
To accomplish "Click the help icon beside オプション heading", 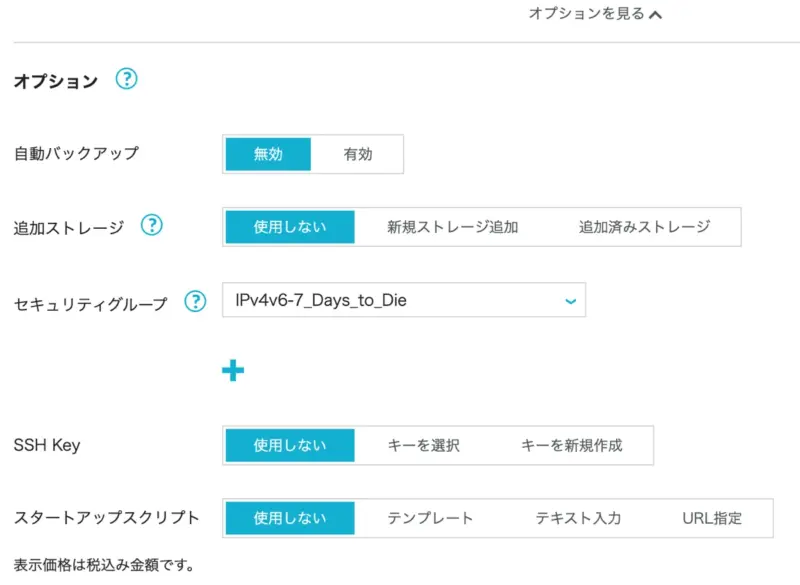I will pyautogui.click(x=126, y=80).
